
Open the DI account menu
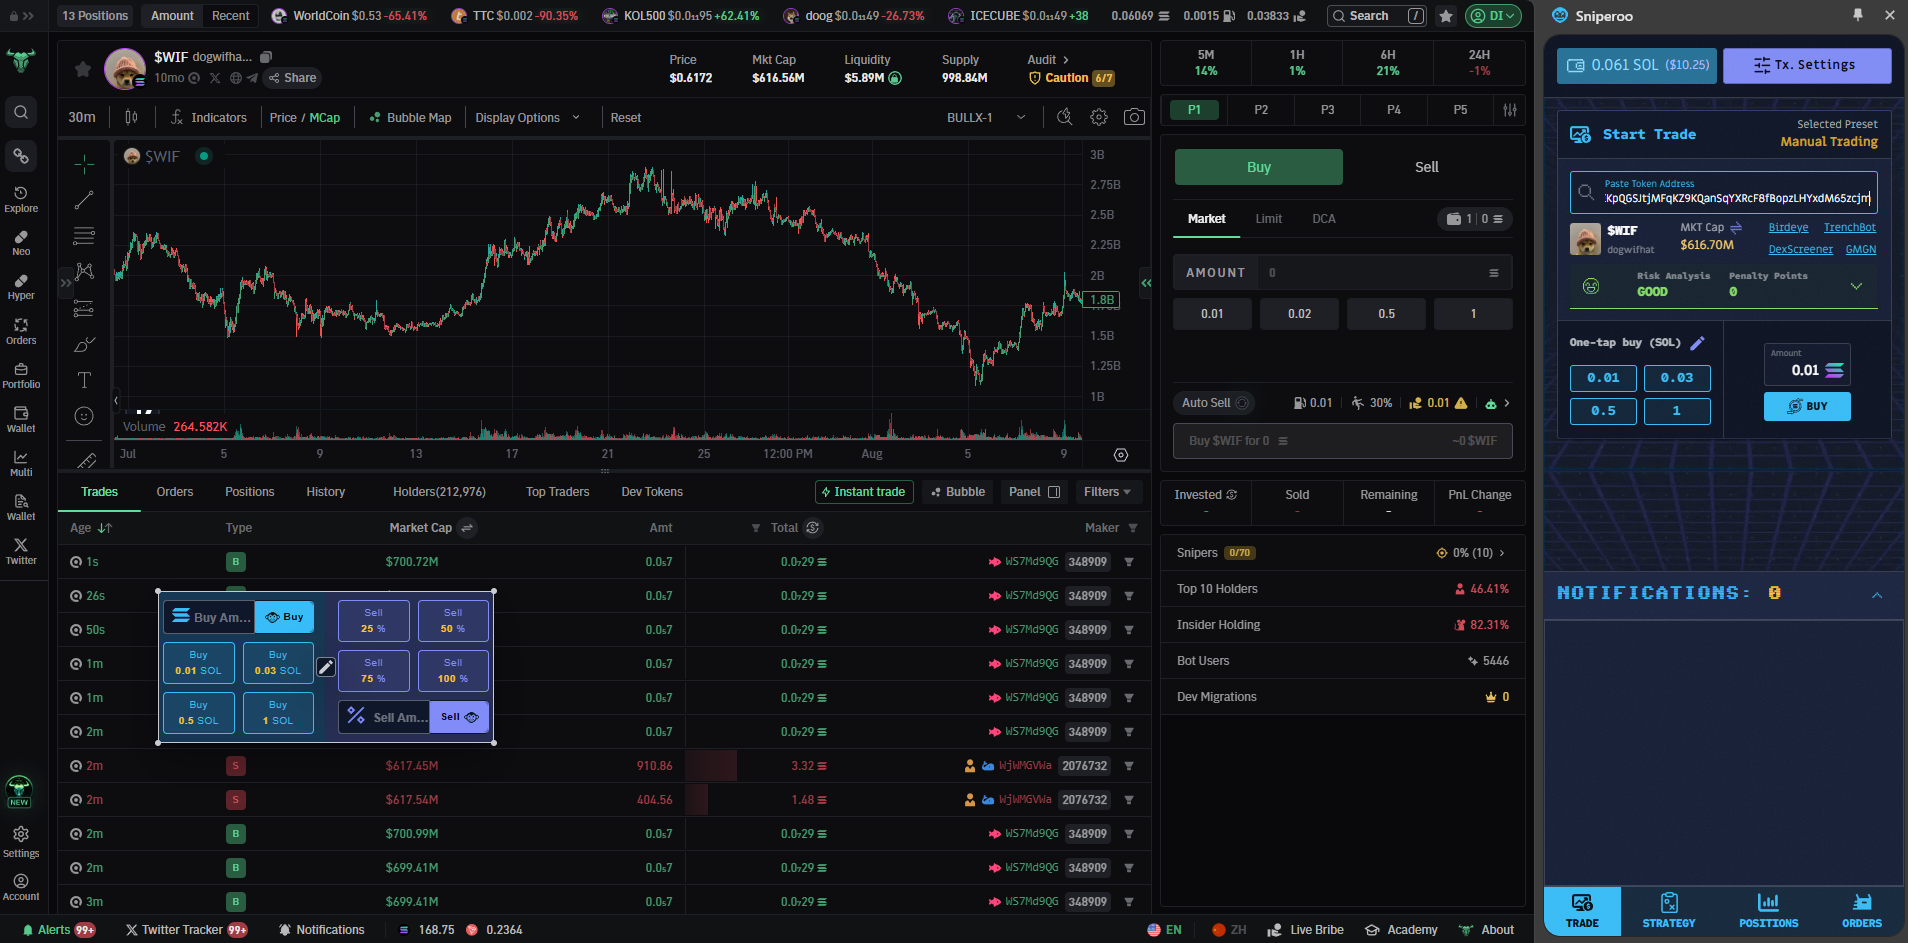[x=1494, y=16]
